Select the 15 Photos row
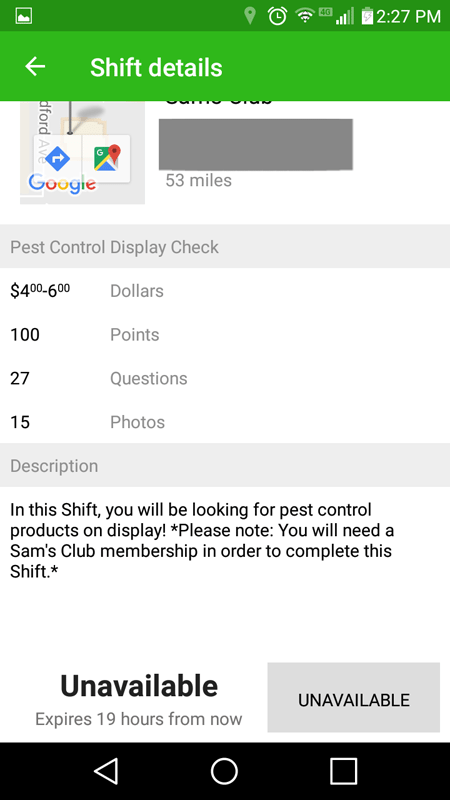 pos(225,422)
